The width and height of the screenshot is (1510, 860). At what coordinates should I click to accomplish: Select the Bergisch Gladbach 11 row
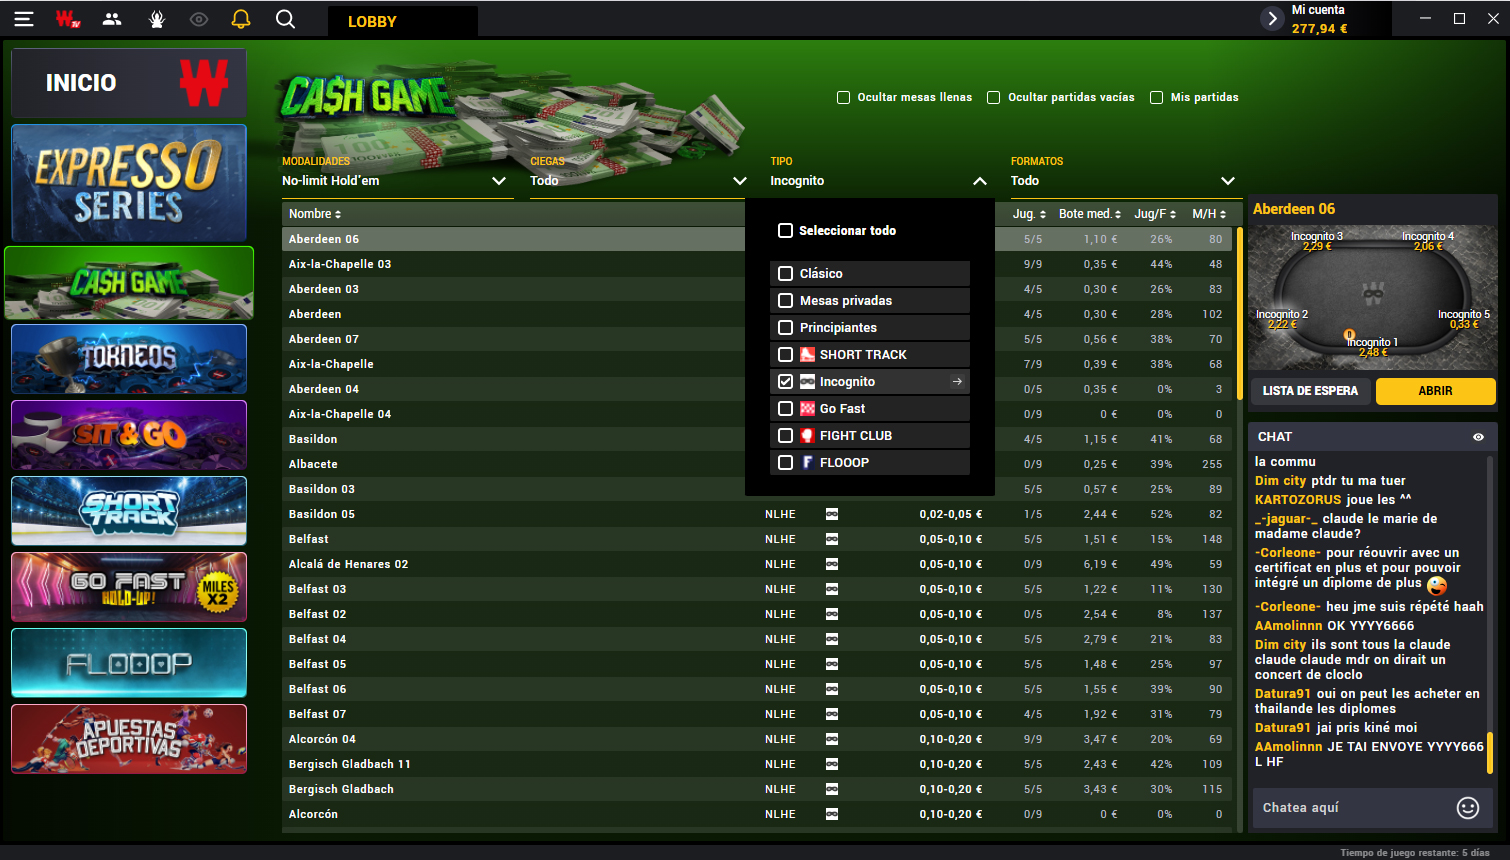pyautogui.click(x=759, y=764)
